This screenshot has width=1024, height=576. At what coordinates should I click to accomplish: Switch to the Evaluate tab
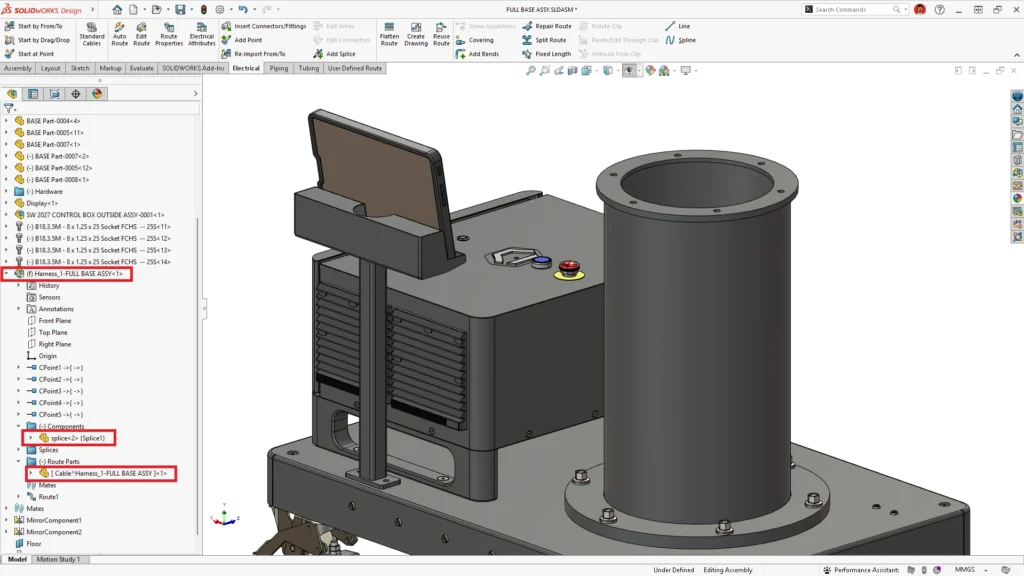pos(141,68)
